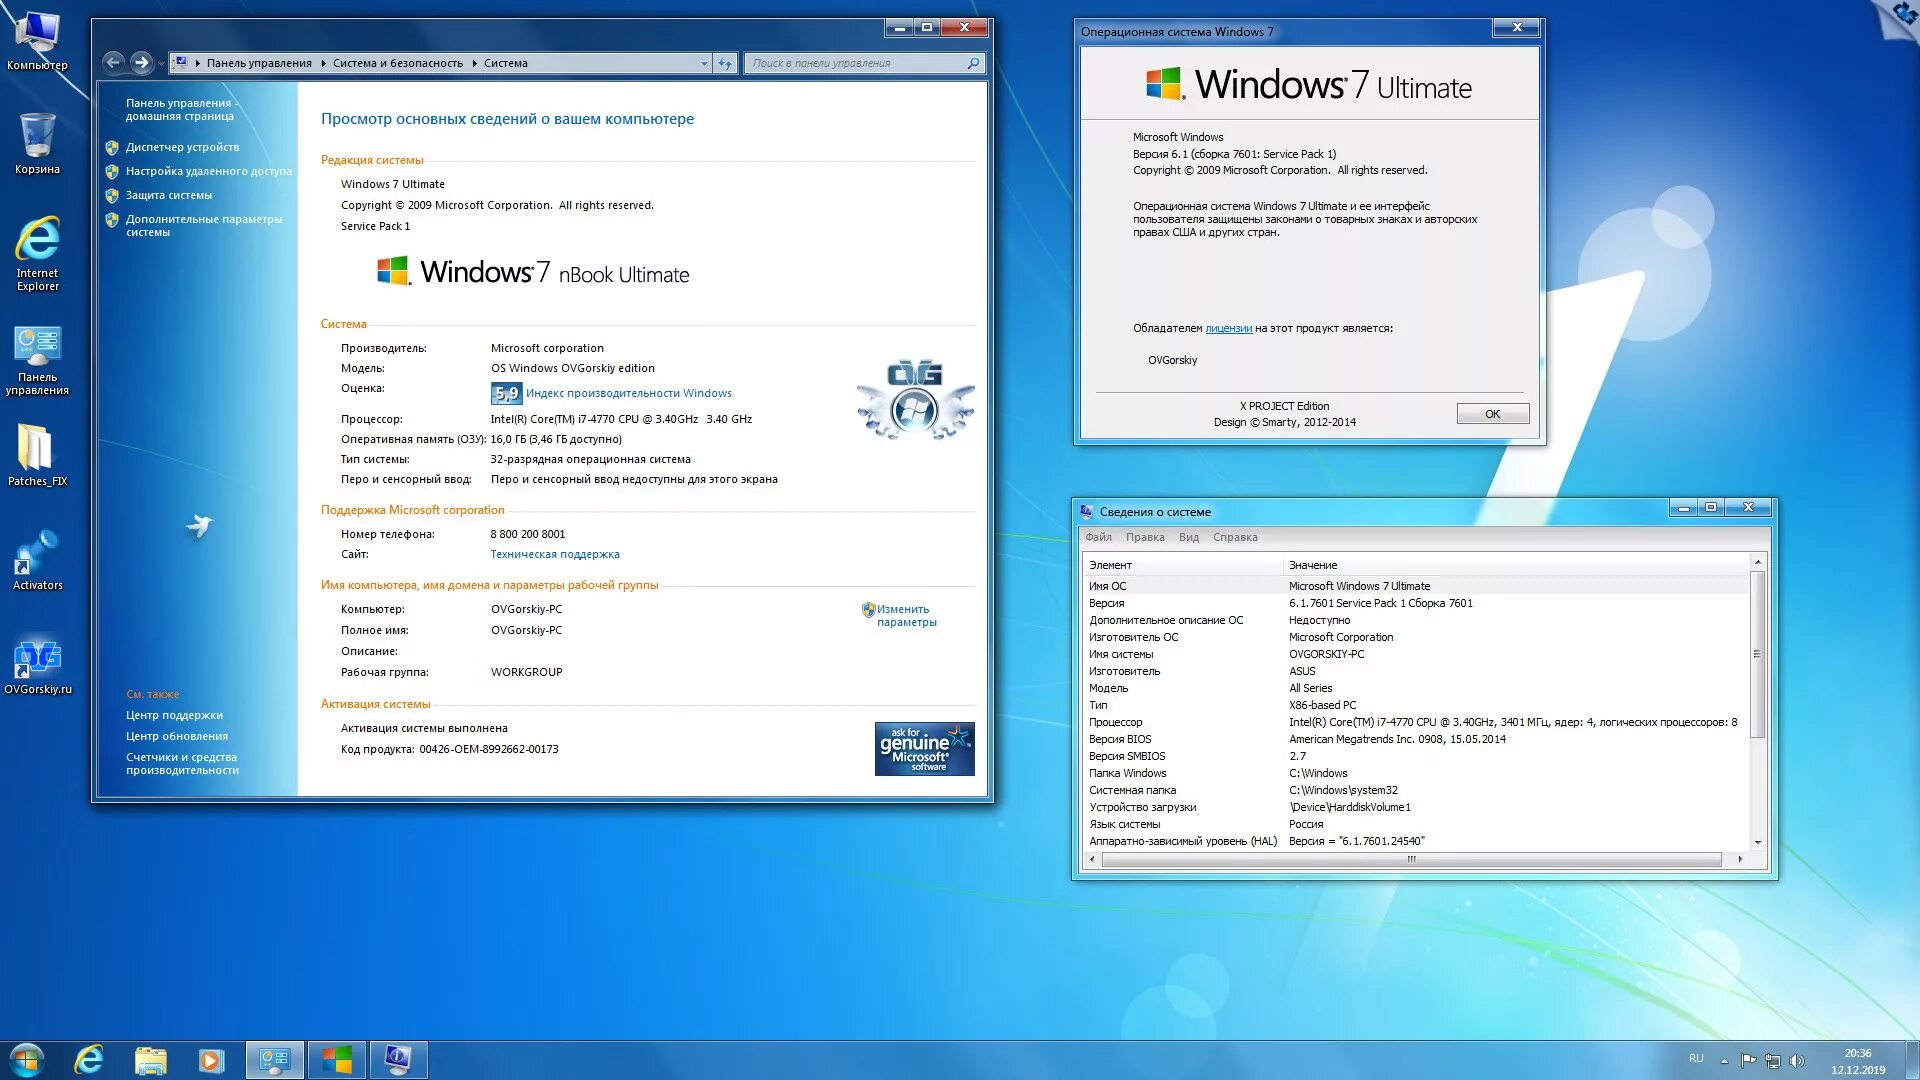The width and height of the screenshot is (1920, 1080).
Task: Open the лицензии link in about dialog
Action: [1228, 328]
